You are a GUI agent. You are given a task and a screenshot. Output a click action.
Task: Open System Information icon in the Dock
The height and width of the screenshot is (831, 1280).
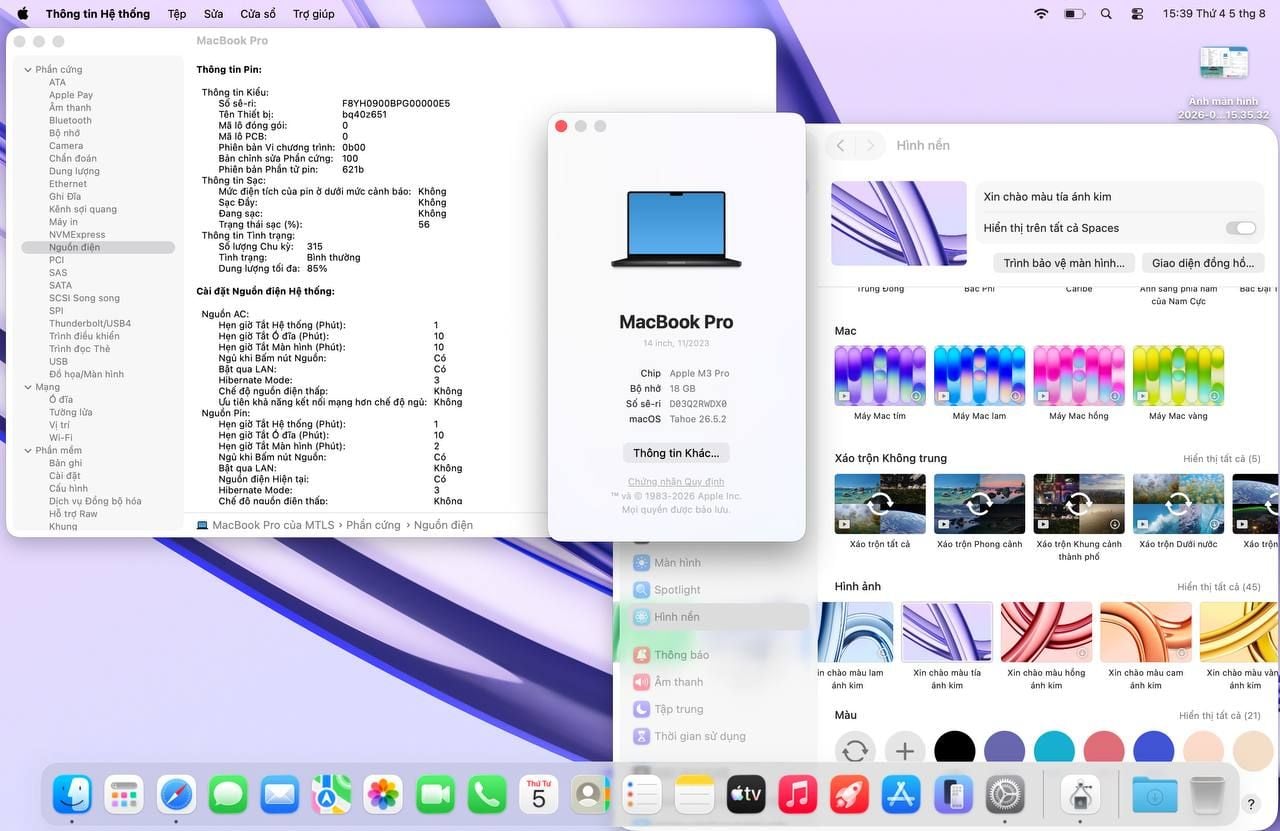(1079, 795)
